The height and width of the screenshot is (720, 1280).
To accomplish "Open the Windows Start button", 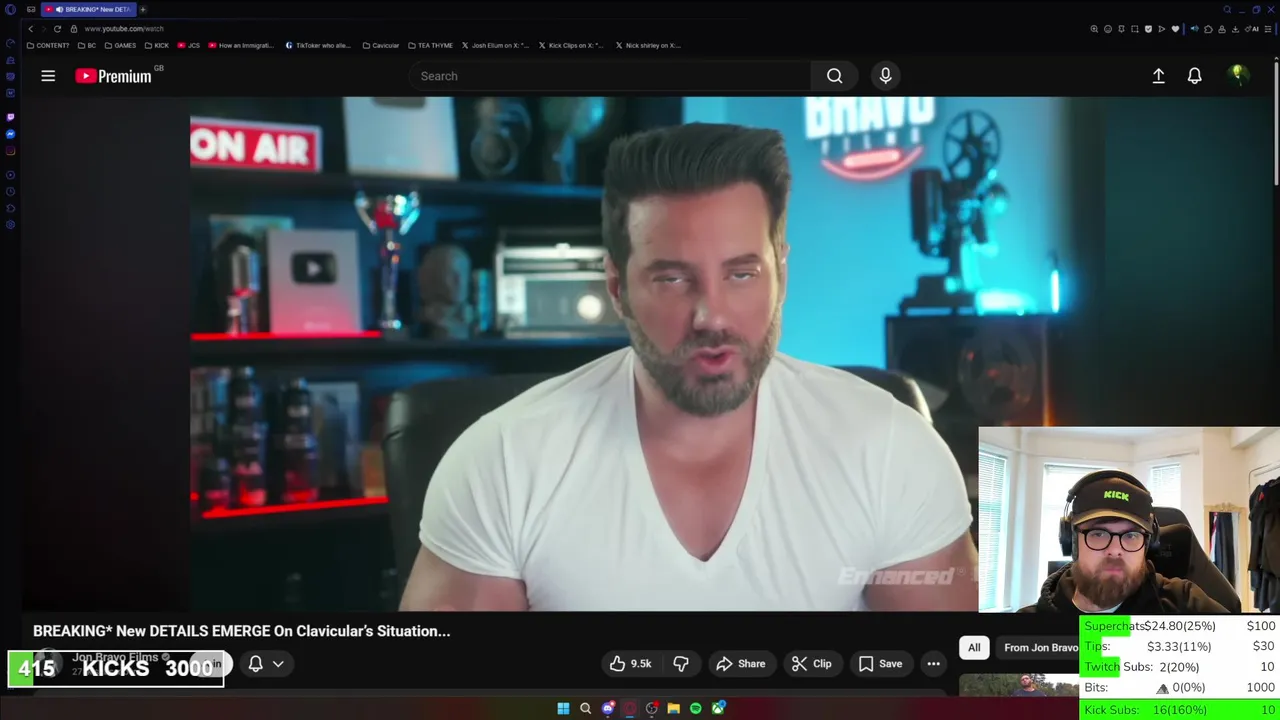I will click(563, 709).
